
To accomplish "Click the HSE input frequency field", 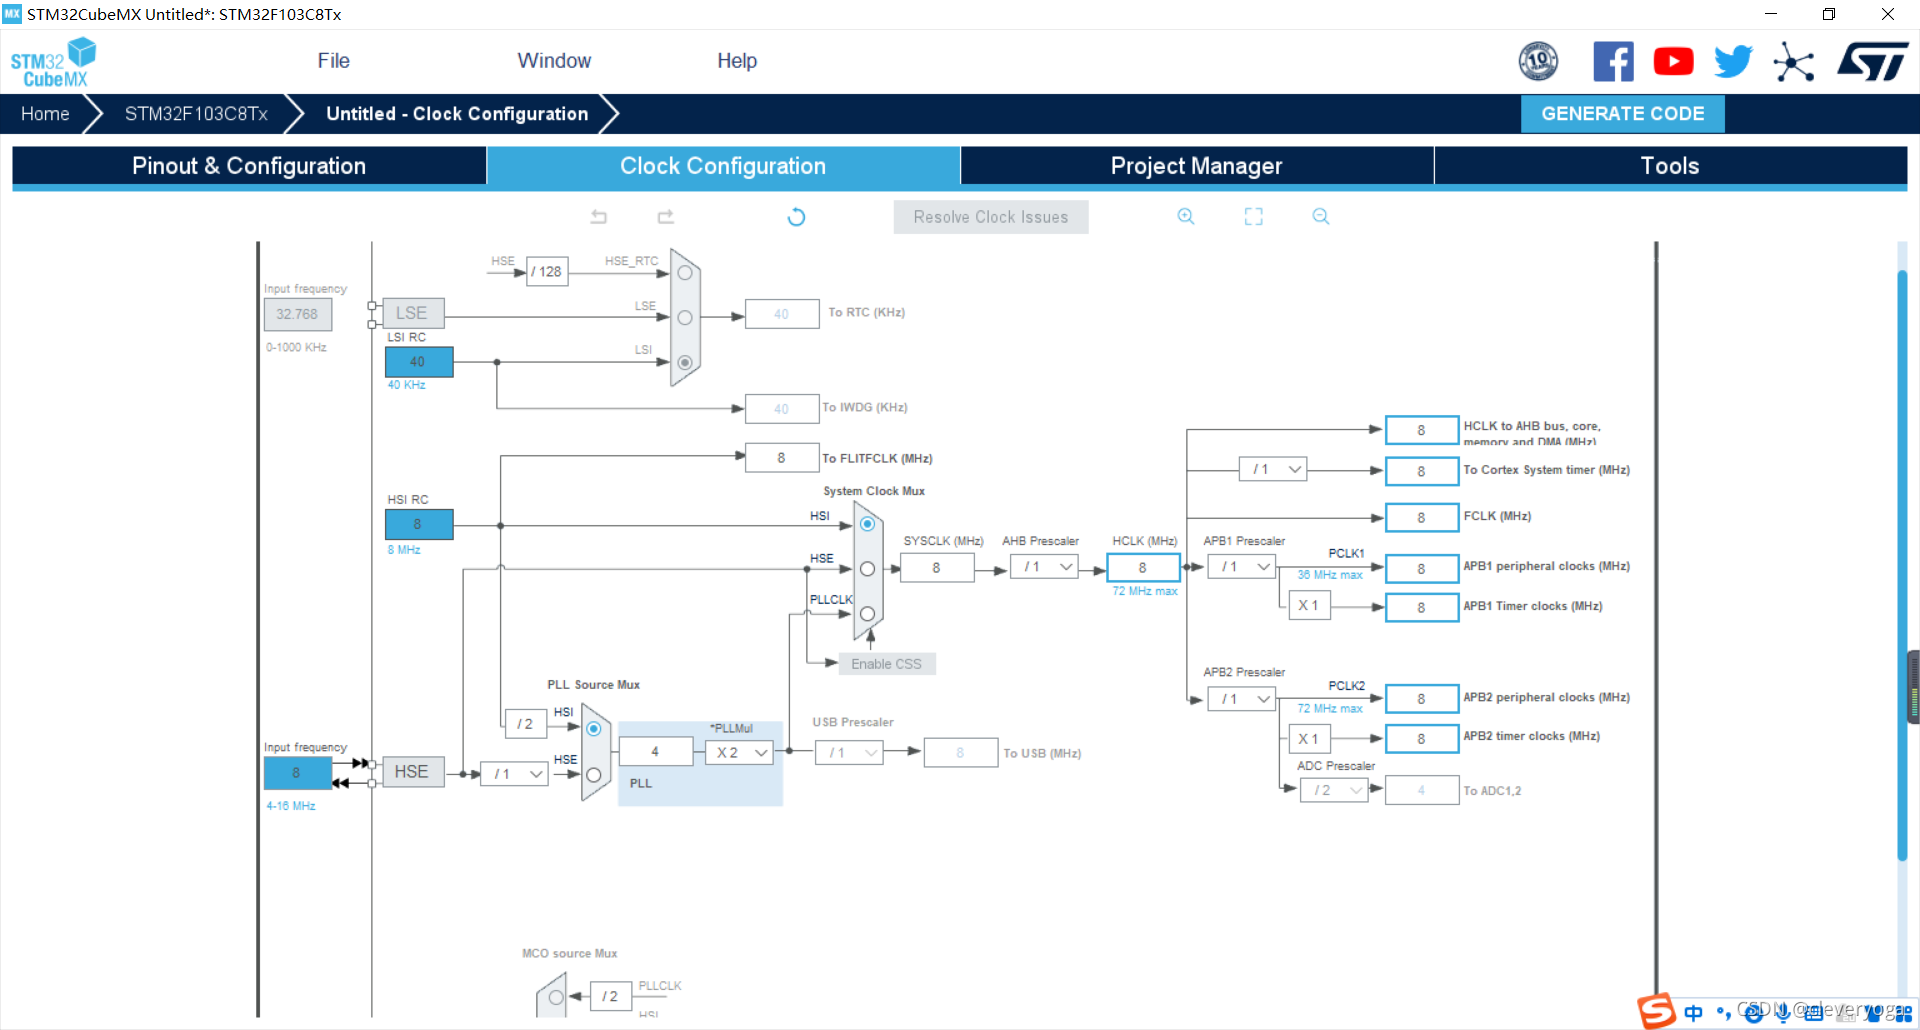I will click(x=297, y=773).
